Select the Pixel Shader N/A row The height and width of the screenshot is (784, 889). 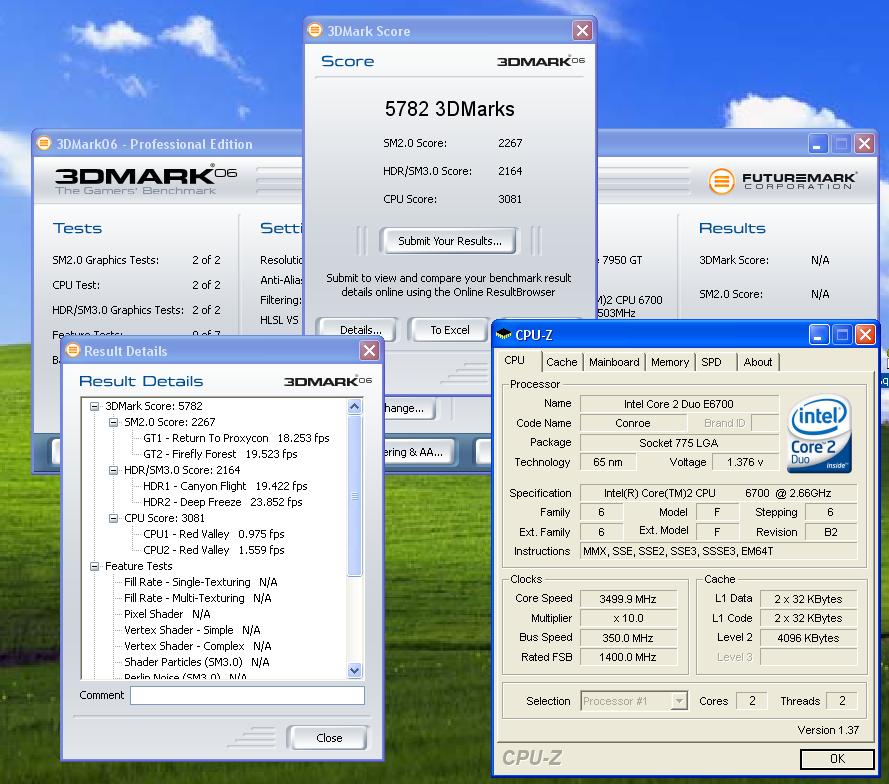pos(167,614)
